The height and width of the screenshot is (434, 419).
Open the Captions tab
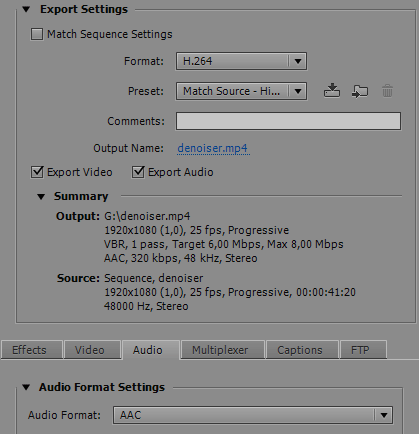pos(302,350)
